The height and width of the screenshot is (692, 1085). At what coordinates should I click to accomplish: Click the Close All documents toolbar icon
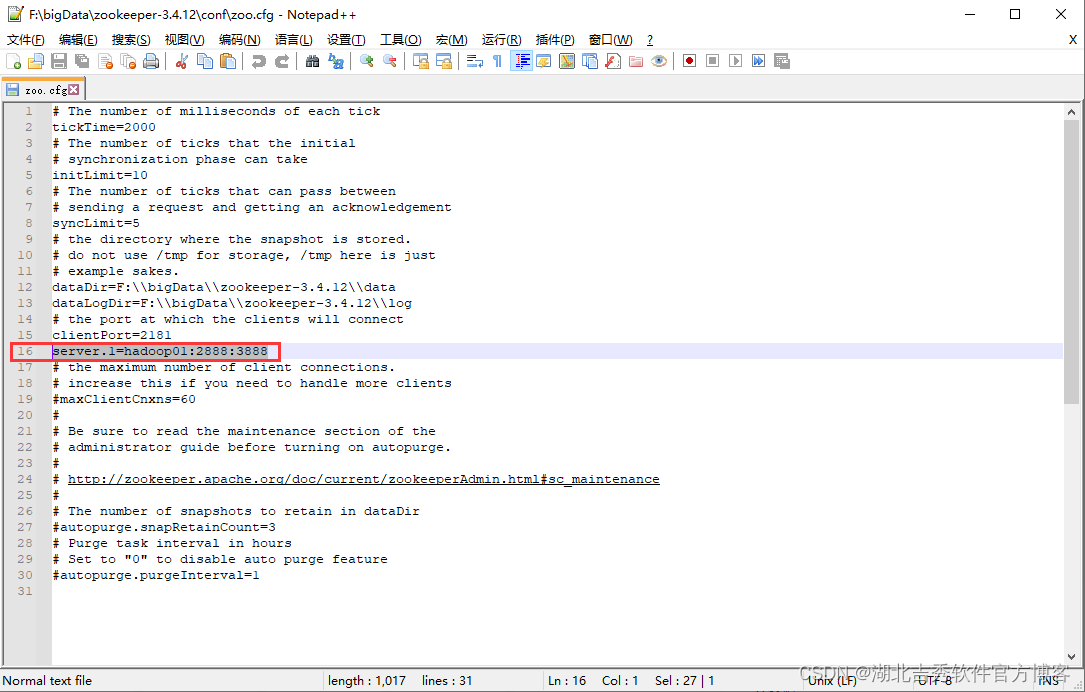[128, 62]
